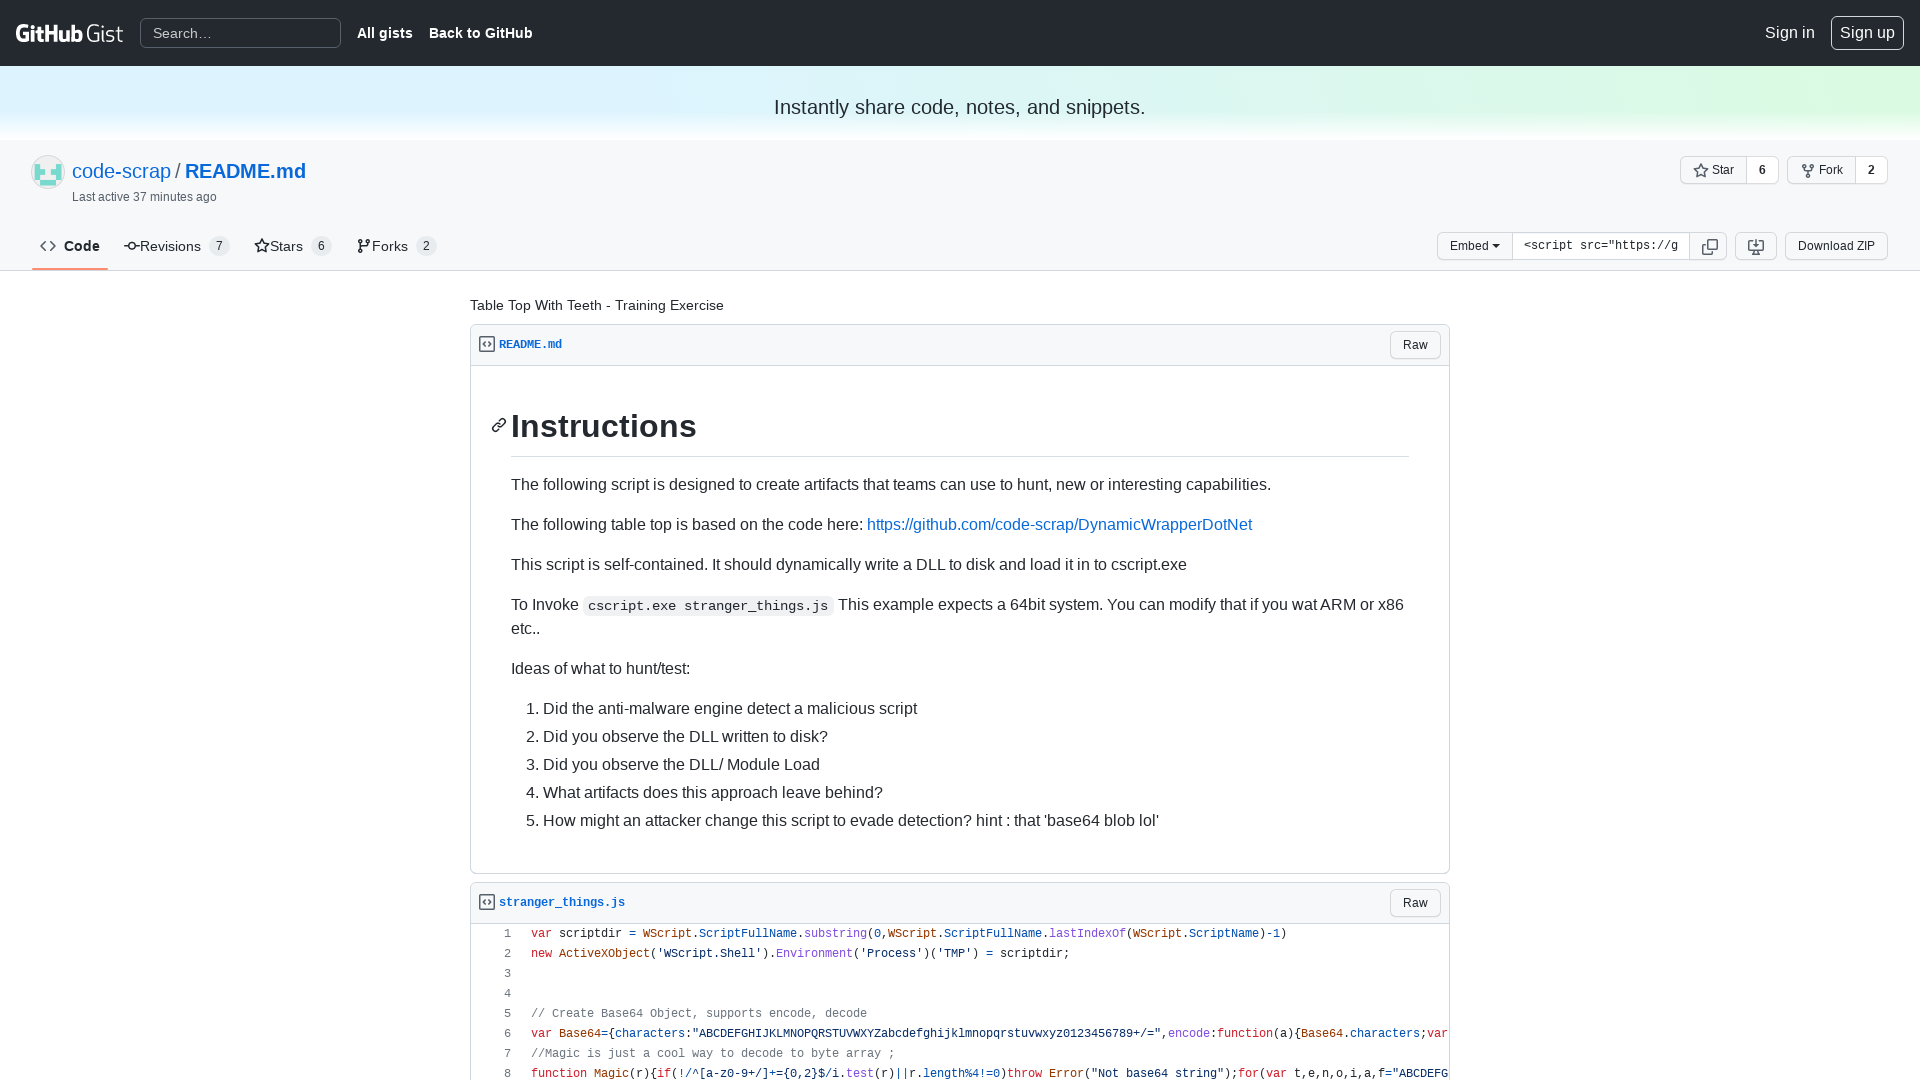Click the code-scrap user avatar
Image resolution: width=1920 pixels, height=1080 pixels.
[47, 171]
